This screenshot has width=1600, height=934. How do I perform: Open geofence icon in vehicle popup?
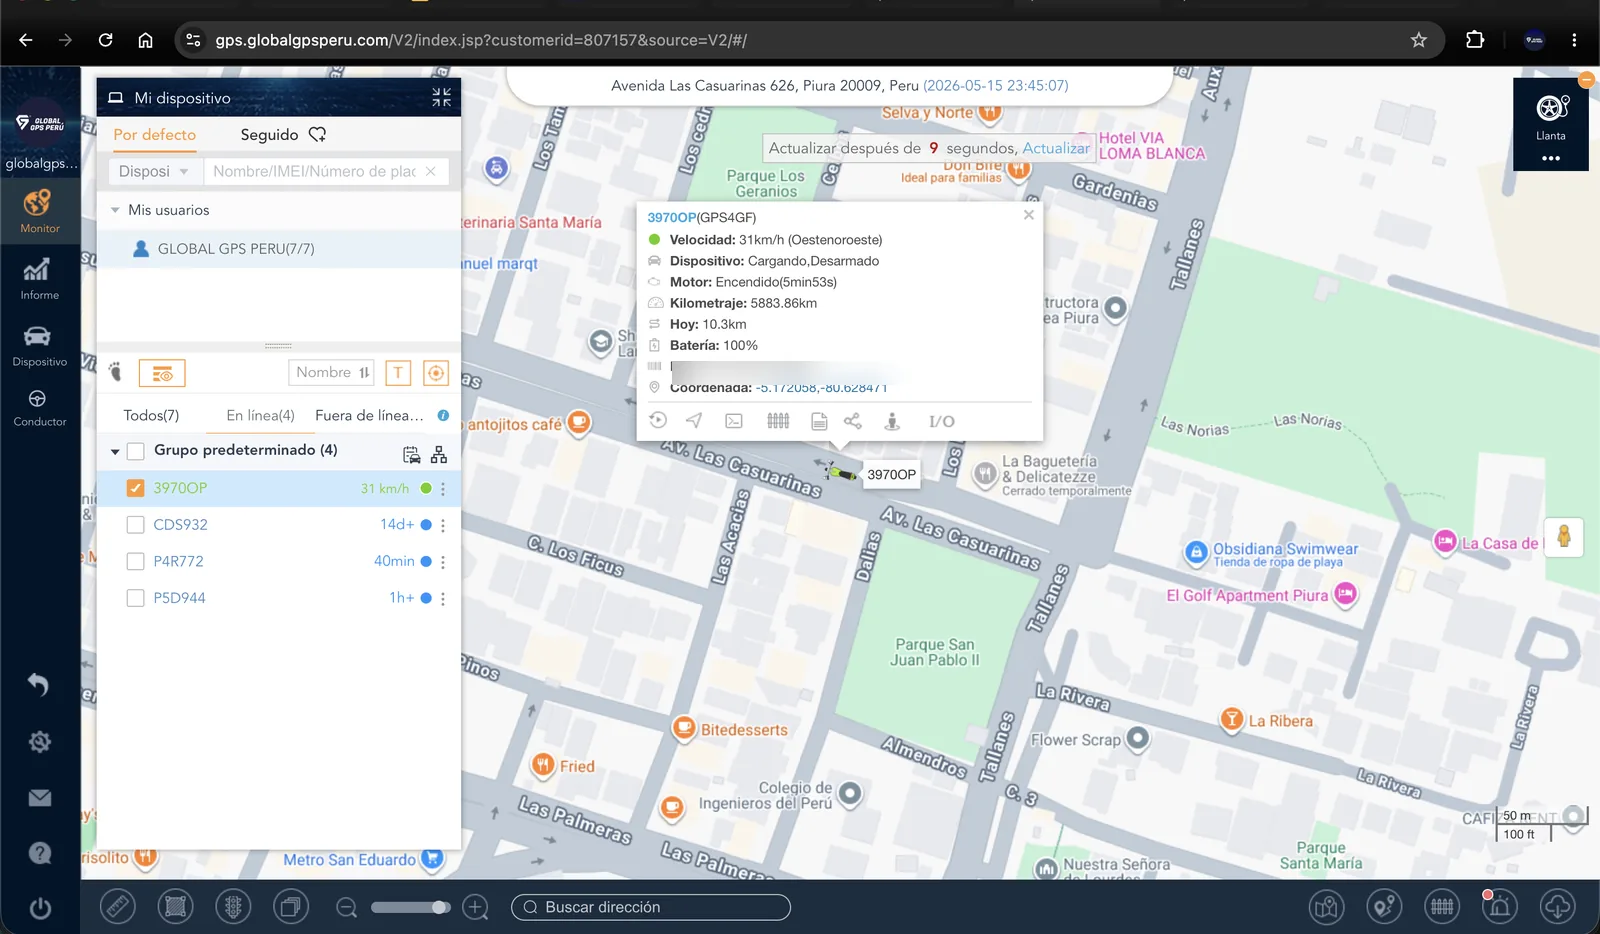pos(778,421)
